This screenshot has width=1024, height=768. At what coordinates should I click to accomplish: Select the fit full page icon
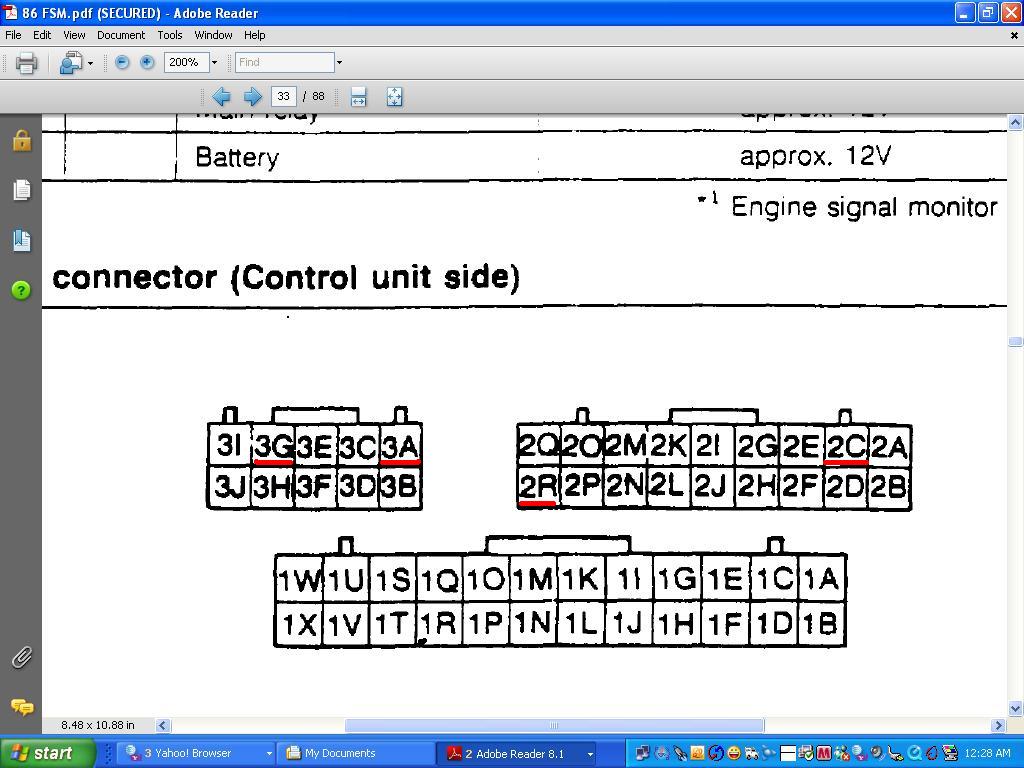[394, 97]
